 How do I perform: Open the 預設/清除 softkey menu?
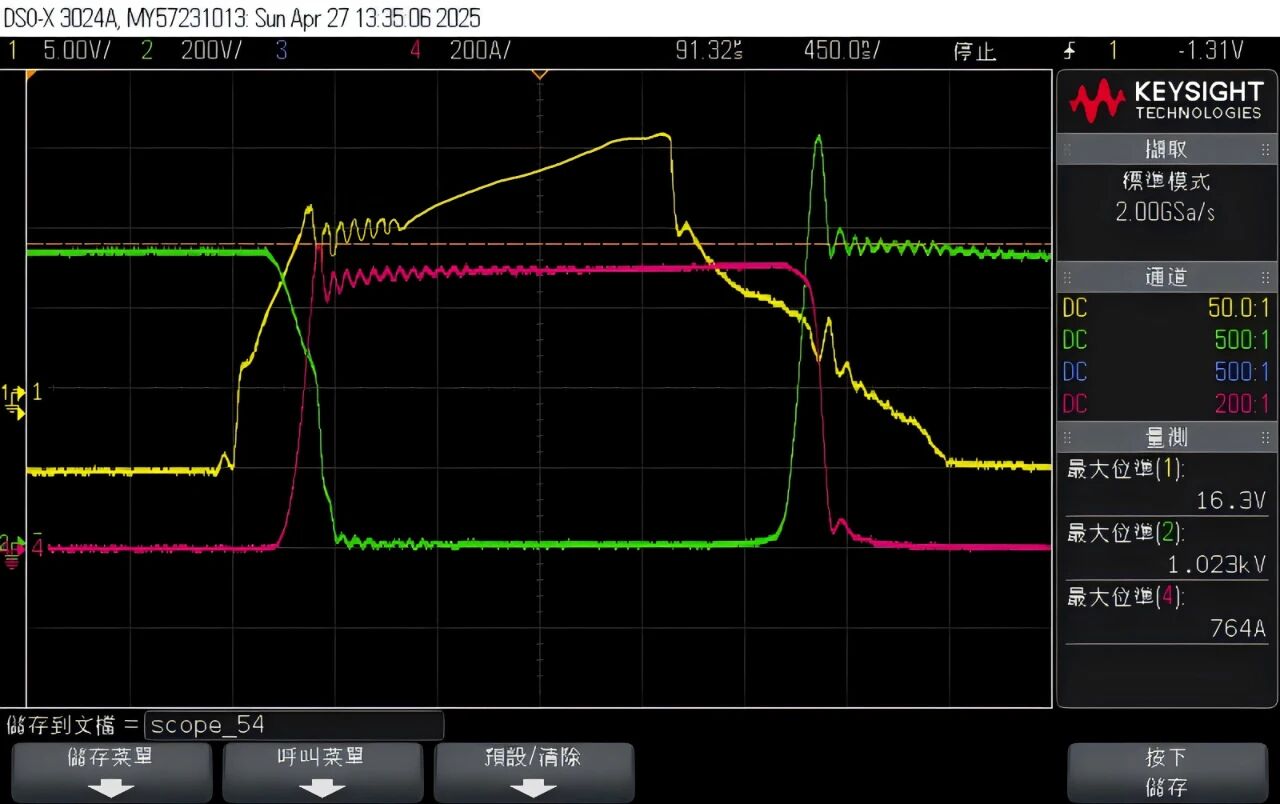(x=533, y=772)
